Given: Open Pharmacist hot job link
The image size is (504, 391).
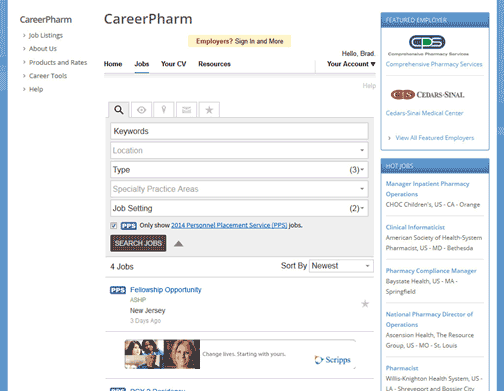Looking at the screenshot, I should 402,368.
